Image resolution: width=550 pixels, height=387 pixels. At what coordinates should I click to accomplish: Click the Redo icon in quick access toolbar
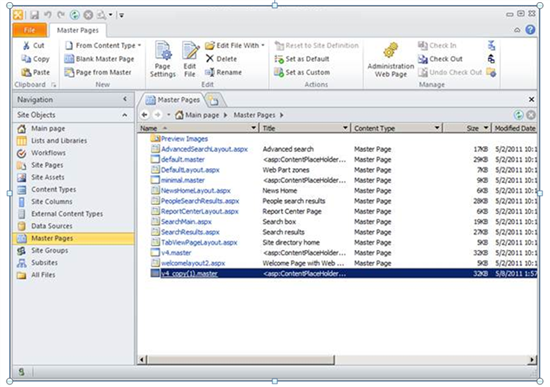tap(61, 15)
